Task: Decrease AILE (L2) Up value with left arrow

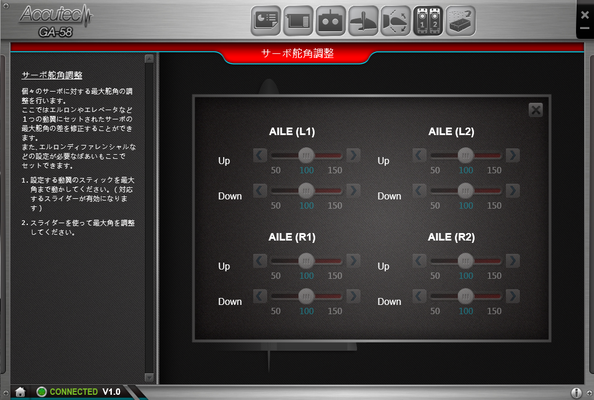Action: (419, 155)
